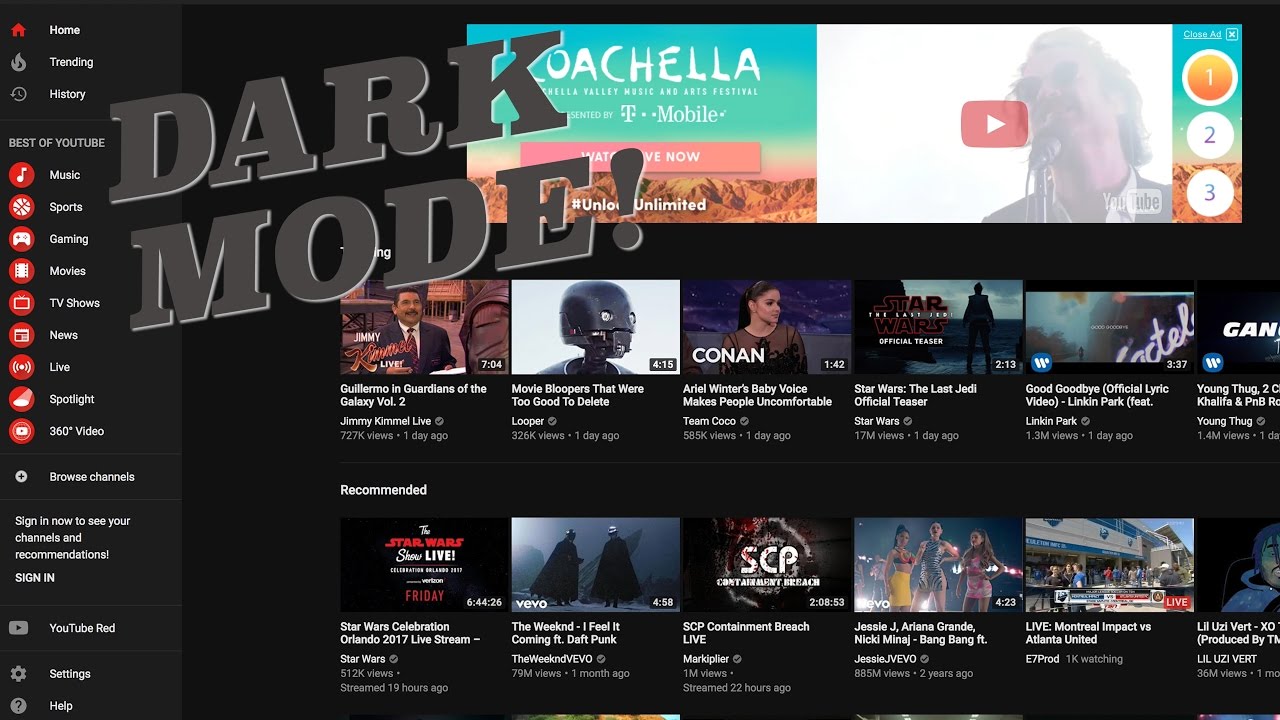This screenshot has height=720, width=1280.
Task: Open Jessie J Bang Bang thumbnail
Action: [938, 565]
